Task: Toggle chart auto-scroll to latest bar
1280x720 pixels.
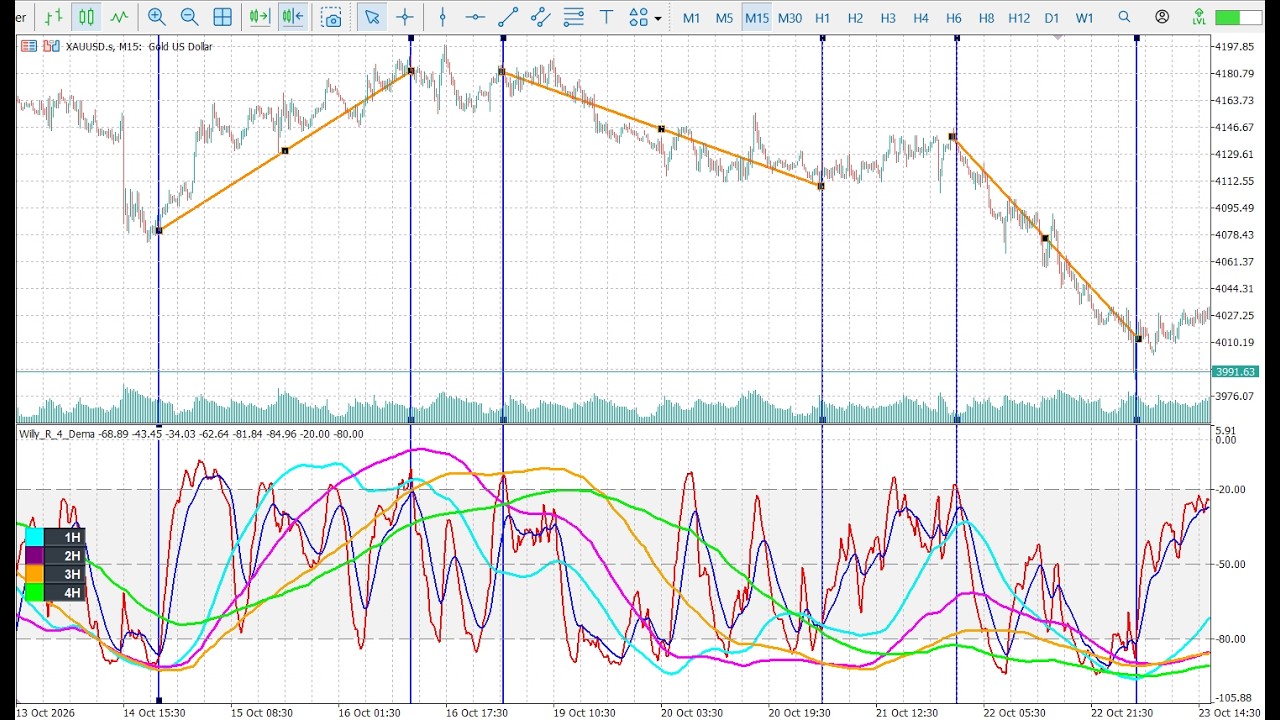Action: tap(260, 17)
